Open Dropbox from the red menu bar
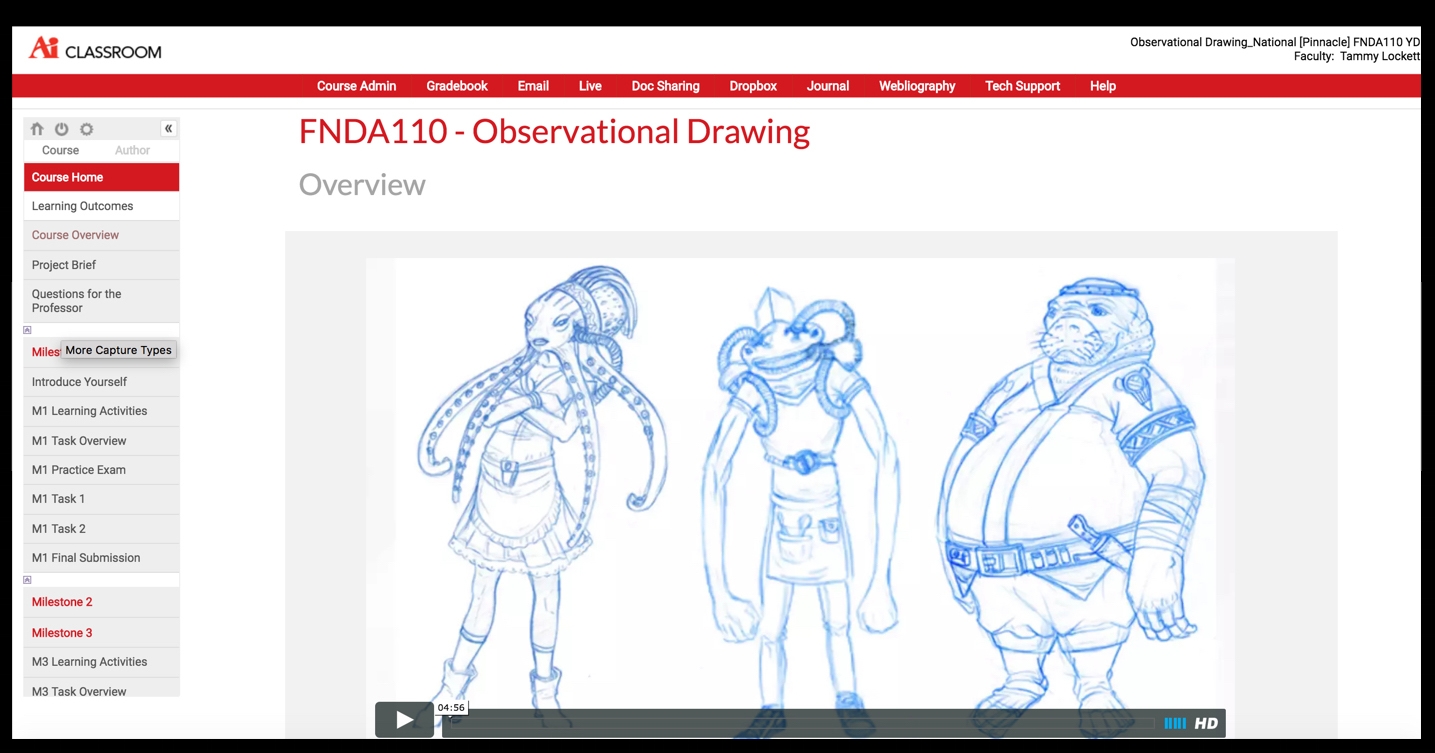The height and width of the screenshot is (753, 1435). click(x=753, y=86)
